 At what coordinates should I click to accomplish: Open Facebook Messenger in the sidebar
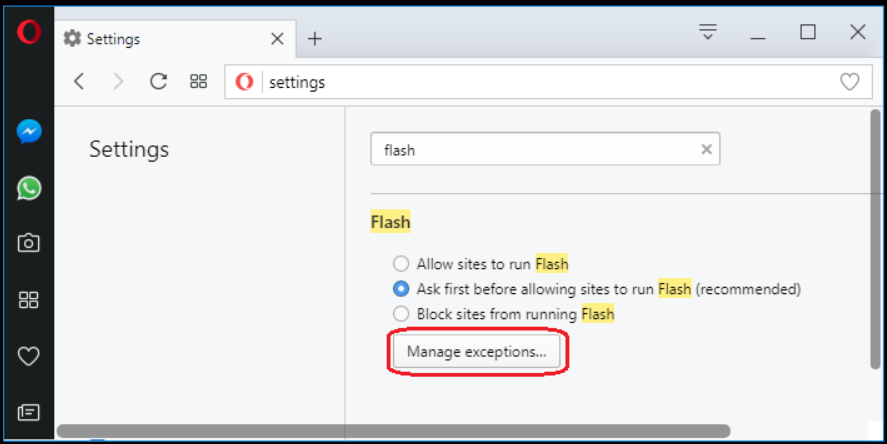29,131
